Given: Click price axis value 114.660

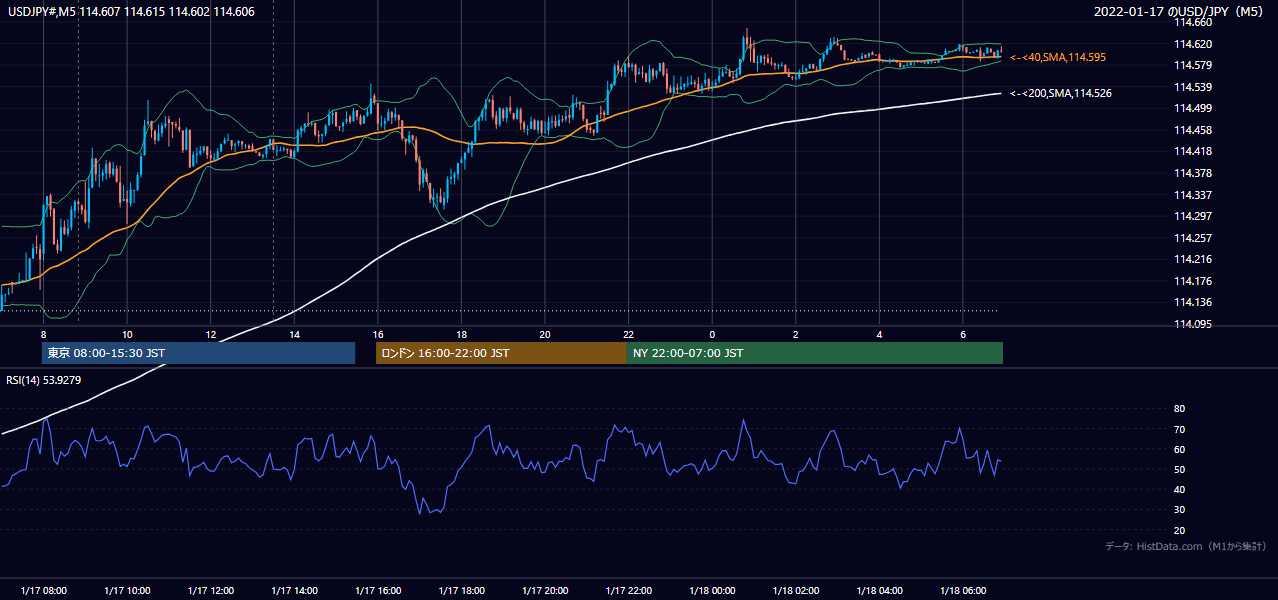Looking at the screenshot, I should (x=1195, y=22).
